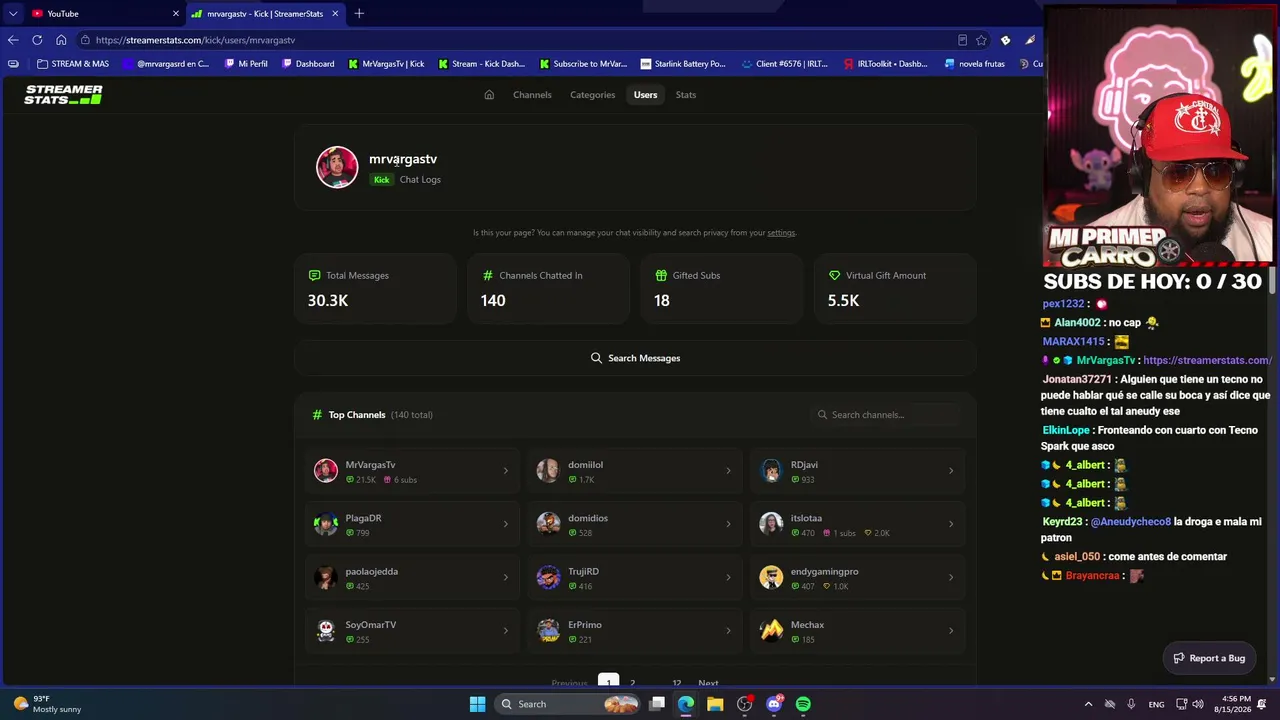Open the tab search dropdown arrow
Viewport: 1280px width, 720px height.
coord(13,14)
